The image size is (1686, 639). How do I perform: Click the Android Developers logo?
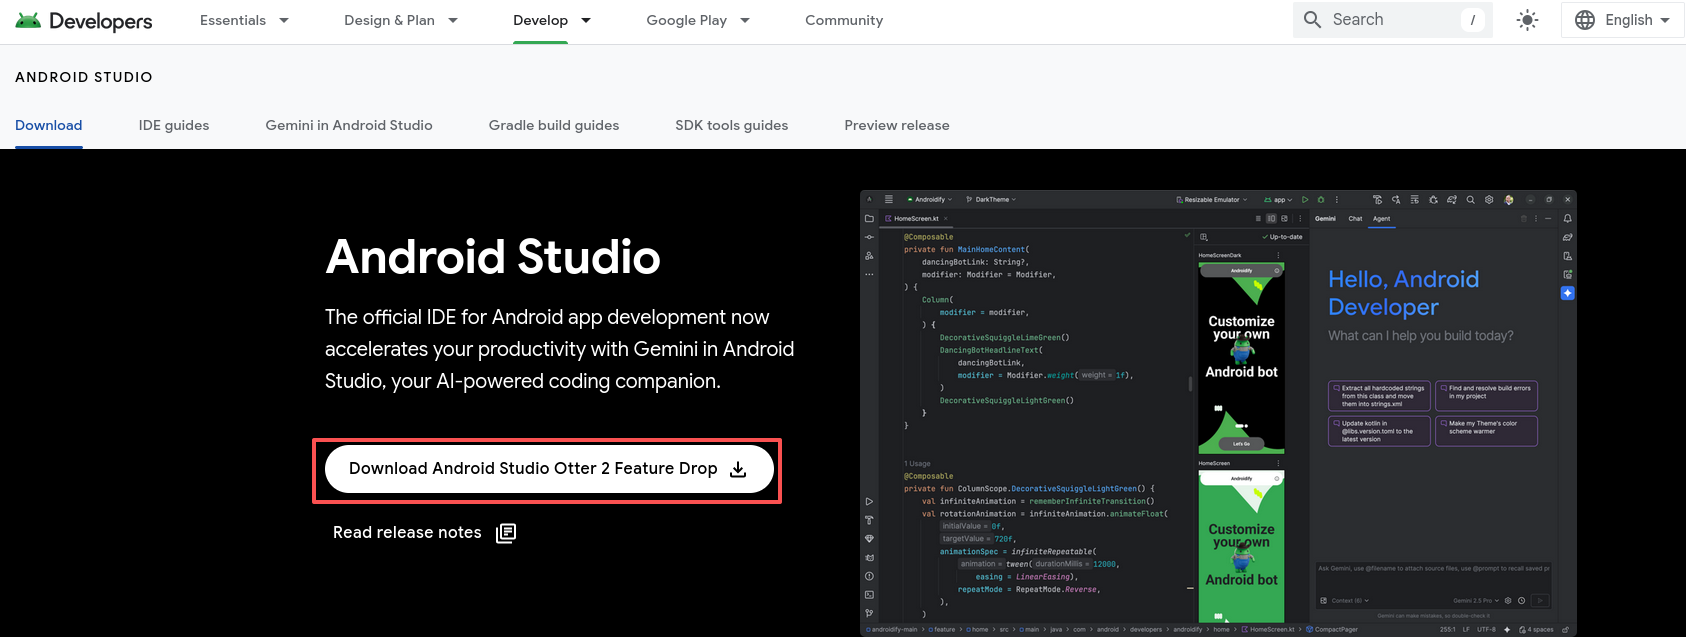pyautogui.click(x=84, y=21)
